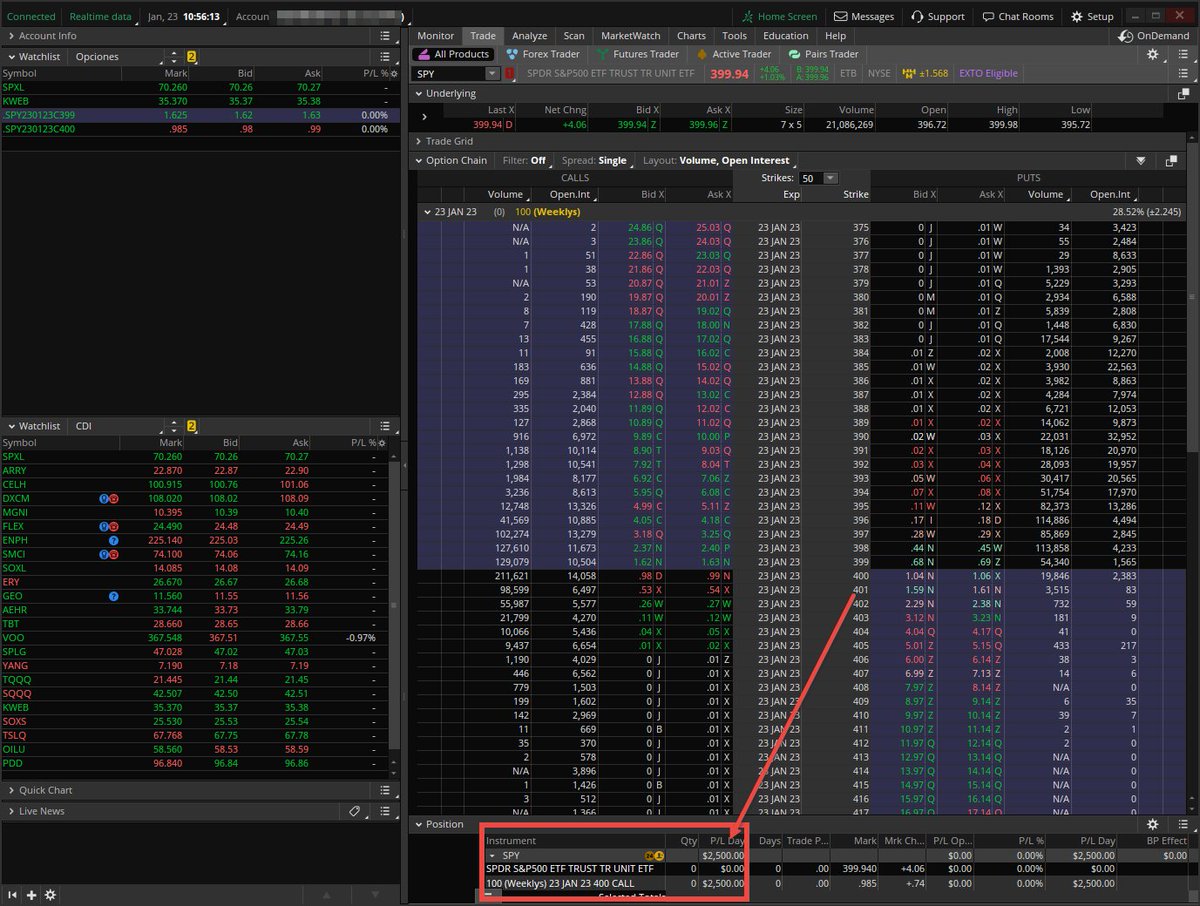The image size is (1200, 906).
Task: Detach the Underlying section
Action: tap(1184, 93)
